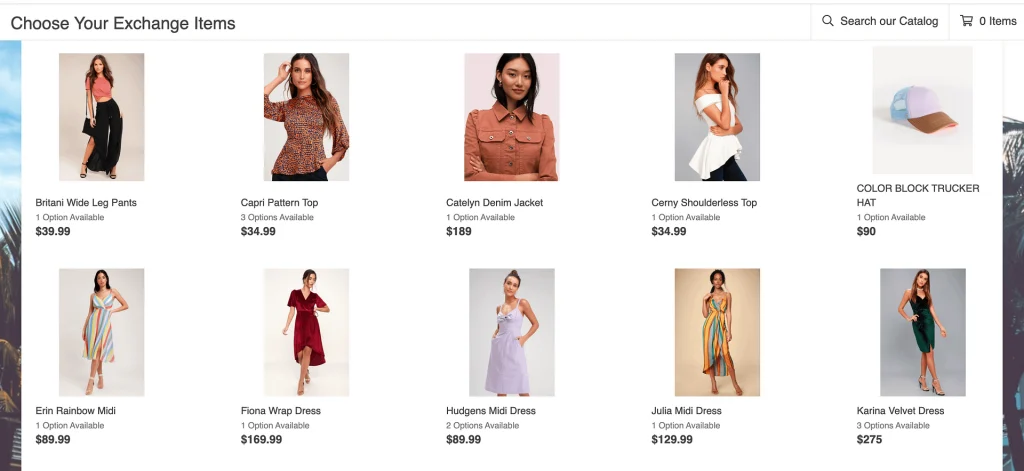
Task: Open the Karina Velvet Dress name link
Action: click(x=900, y=411)
